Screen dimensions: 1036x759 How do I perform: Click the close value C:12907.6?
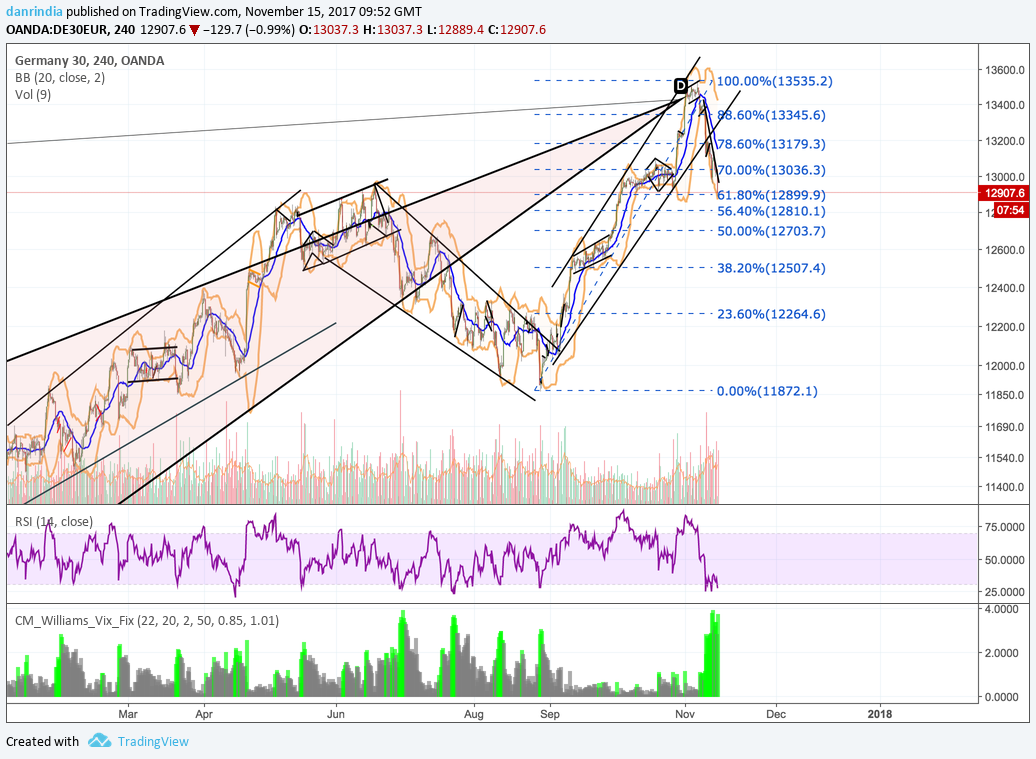tap(517, 30)
